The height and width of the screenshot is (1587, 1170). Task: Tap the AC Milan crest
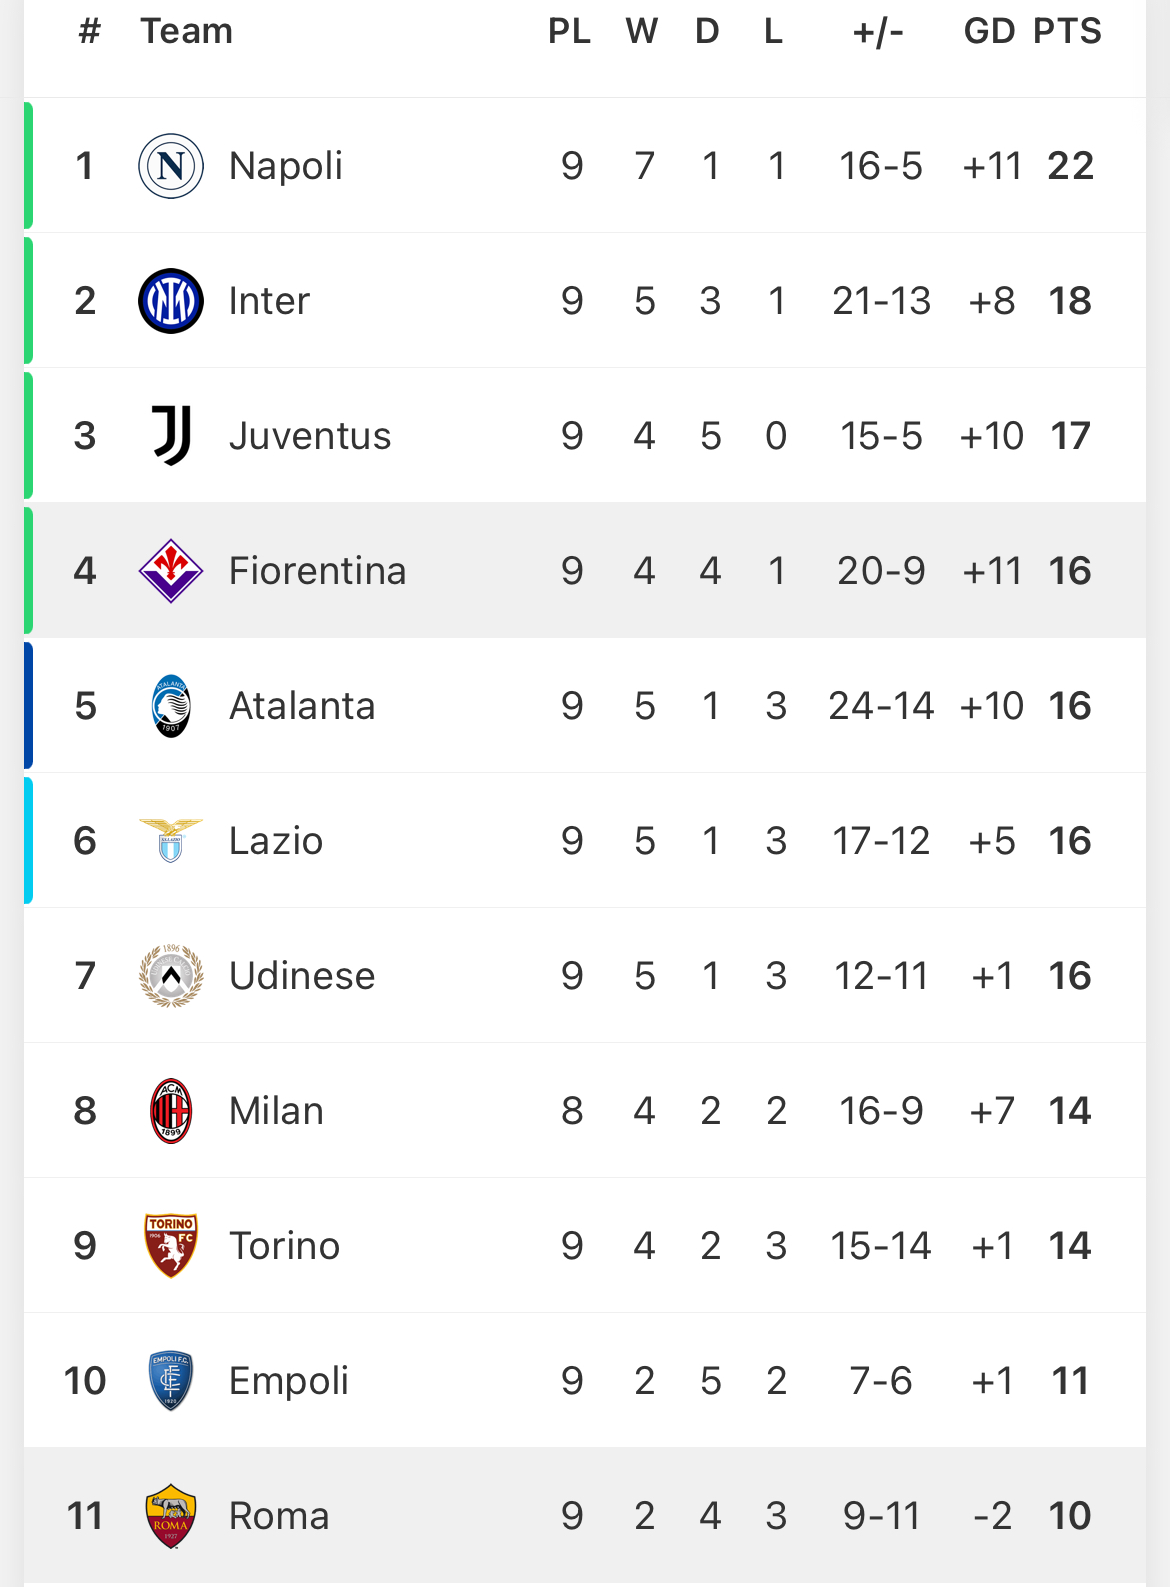(171, 1111)
